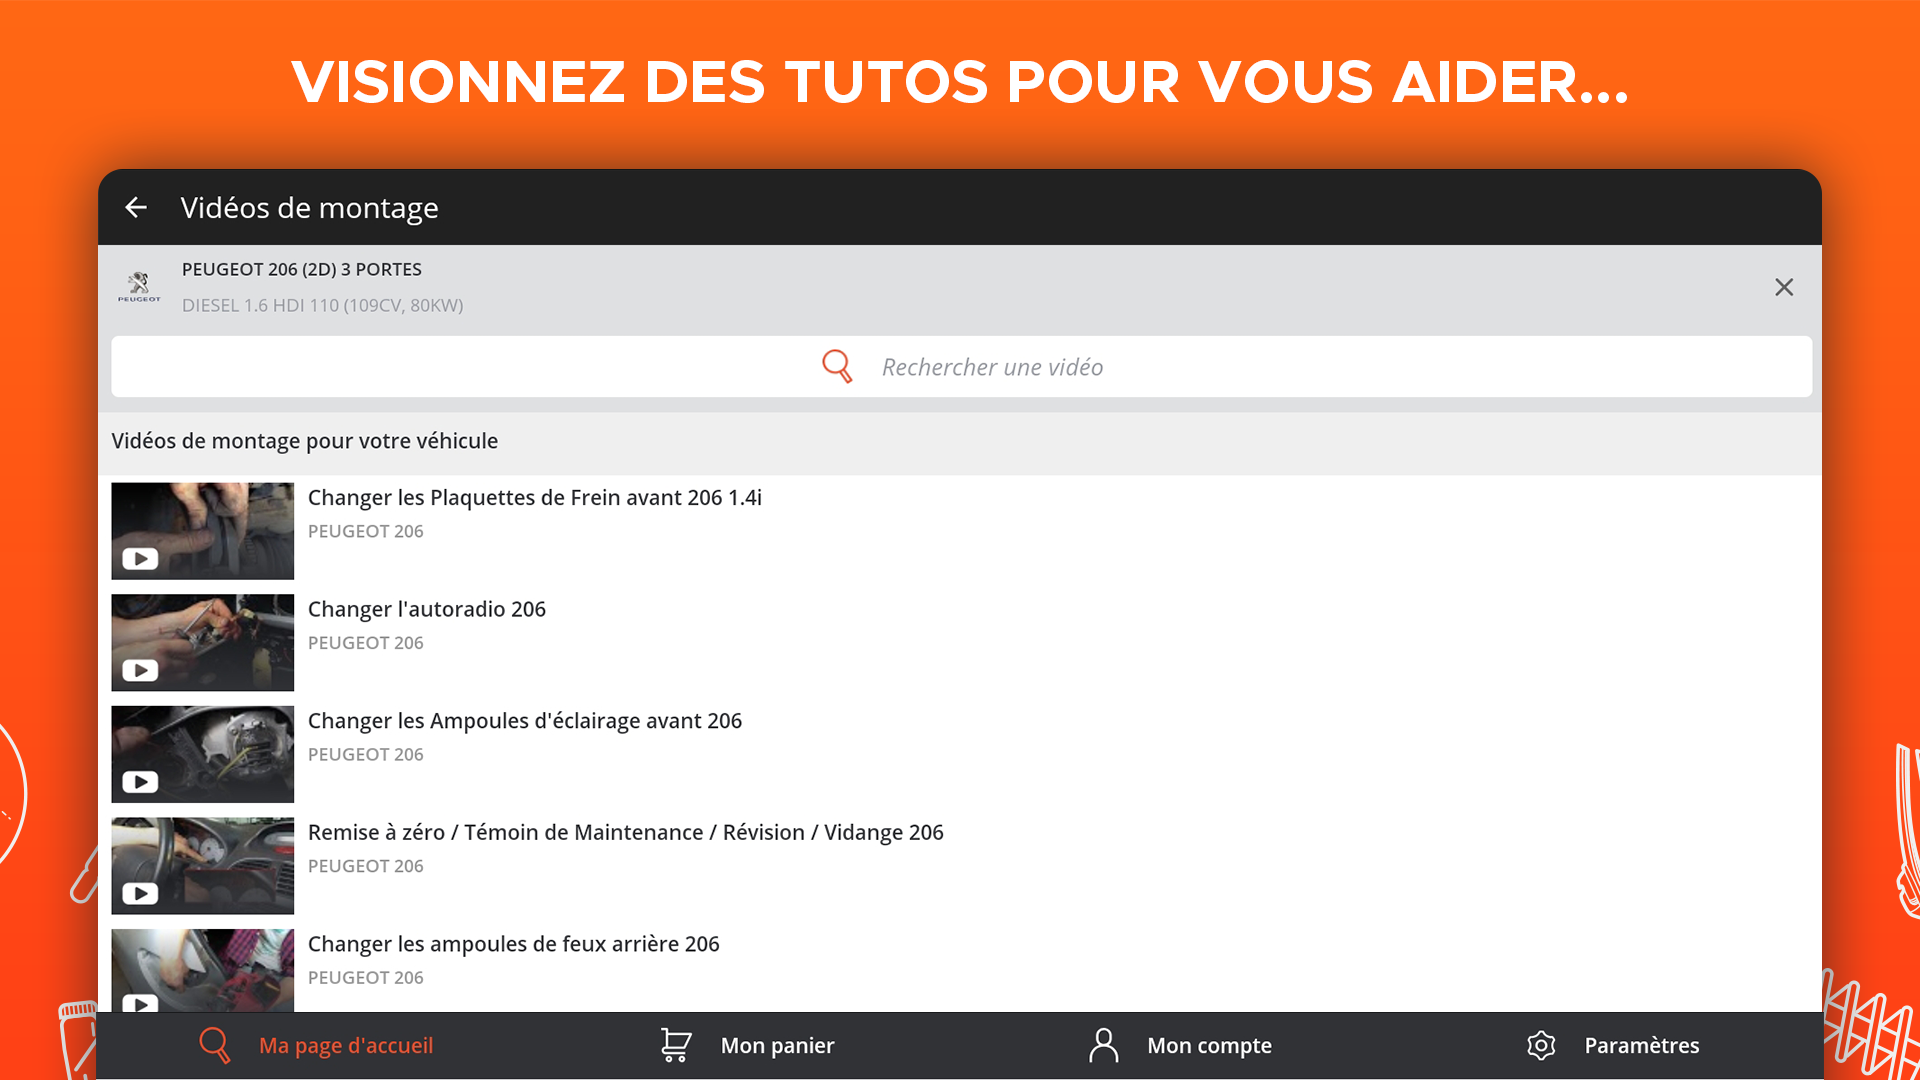Open the front lighting bulbs video thumbnail
The image size is (1920, 1080).
[203, 754]
